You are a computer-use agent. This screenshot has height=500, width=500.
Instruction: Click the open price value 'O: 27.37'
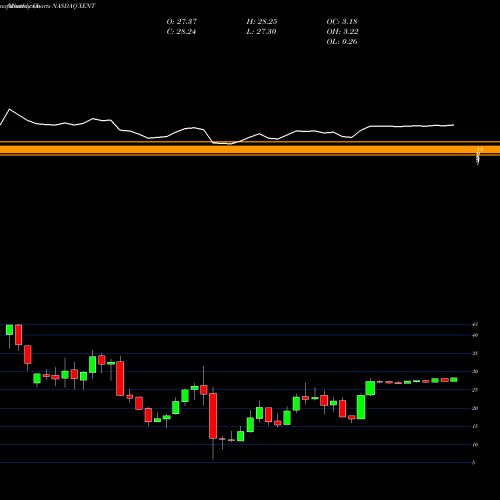pos(182,22)
